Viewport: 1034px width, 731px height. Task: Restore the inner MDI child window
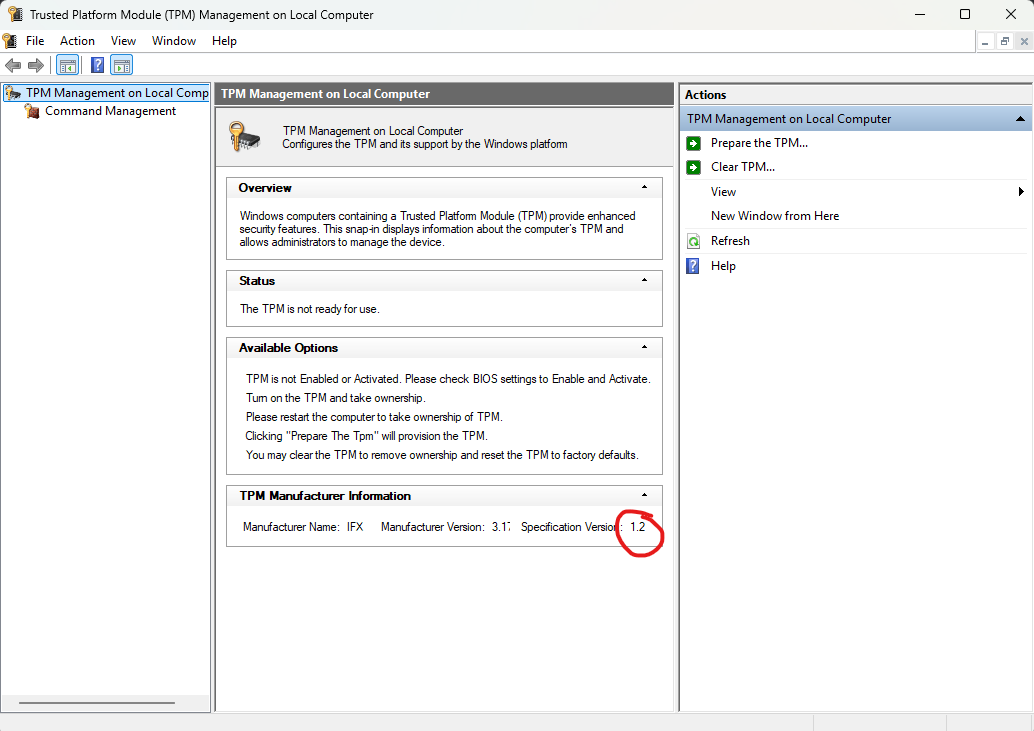tap(1004, 42)
